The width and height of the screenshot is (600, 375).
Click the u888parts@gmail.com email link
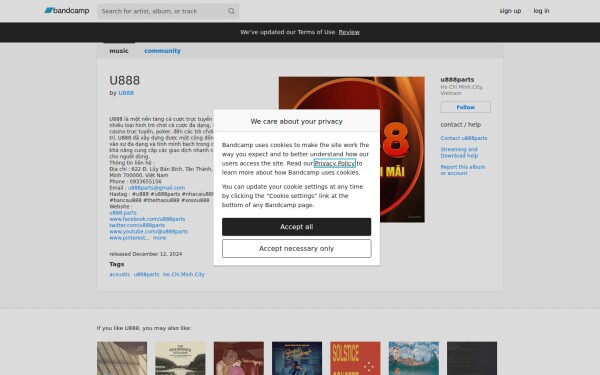[x=157, y=188]
